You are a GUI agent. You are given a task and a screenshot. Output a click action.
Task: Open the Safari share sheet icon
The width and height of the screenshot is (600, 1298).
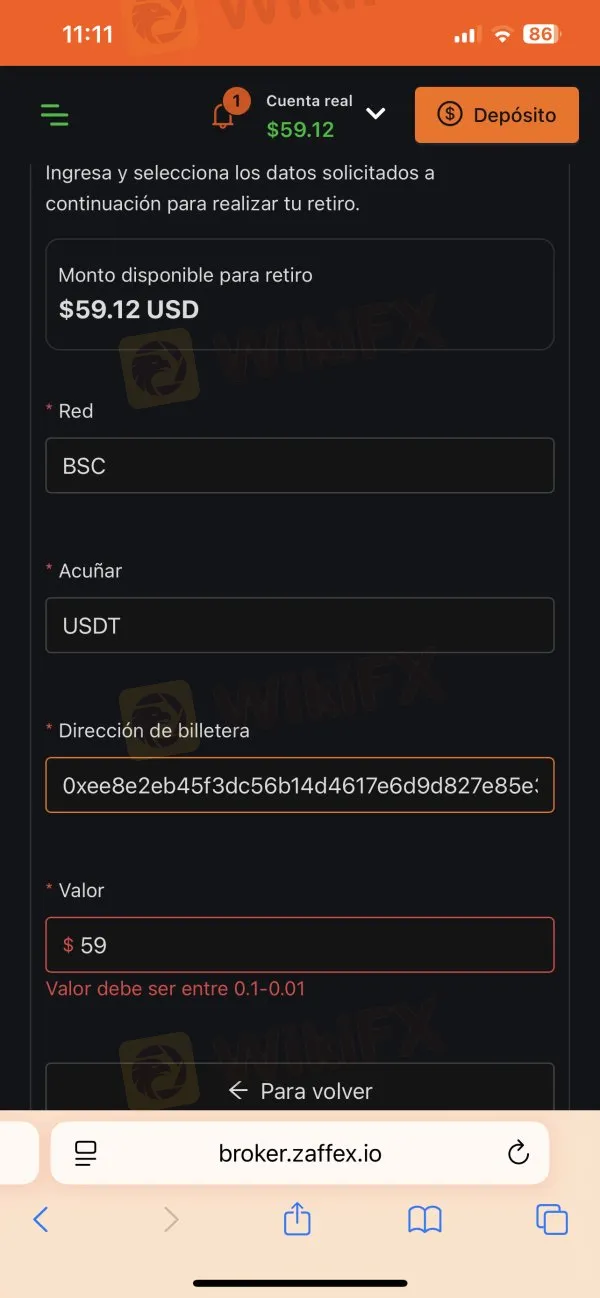297,1218
